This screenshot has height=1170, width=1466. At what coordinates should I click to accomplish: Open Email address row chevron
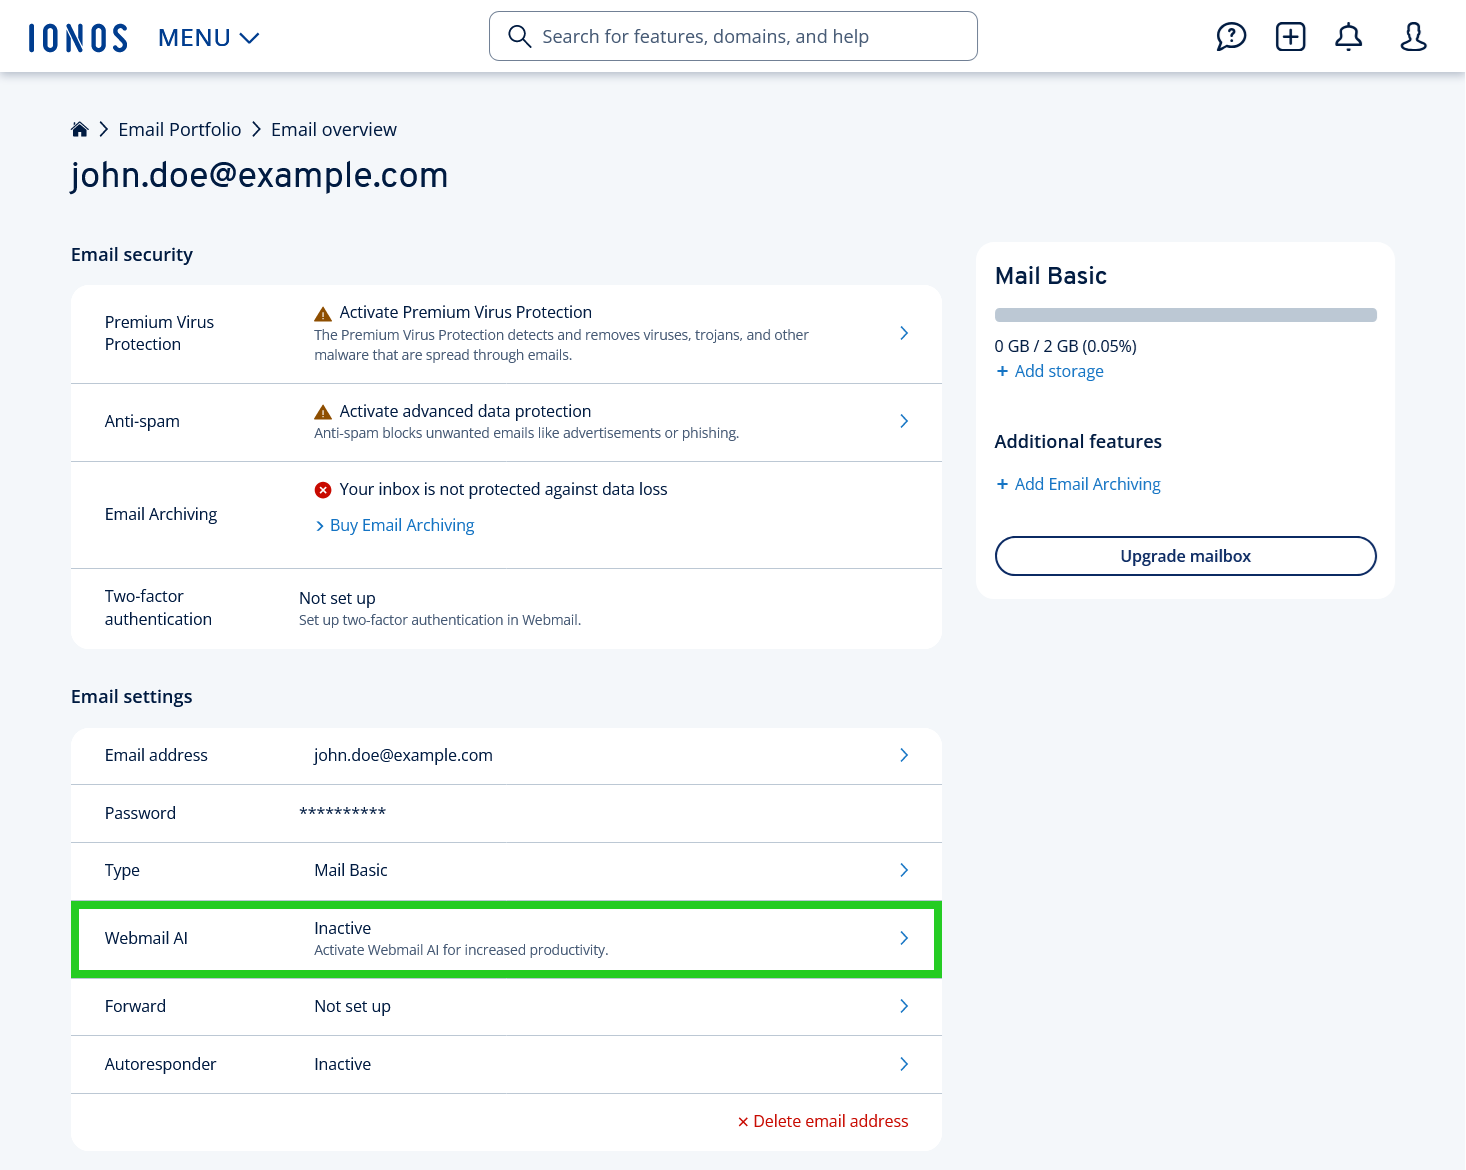click(904, 755)
